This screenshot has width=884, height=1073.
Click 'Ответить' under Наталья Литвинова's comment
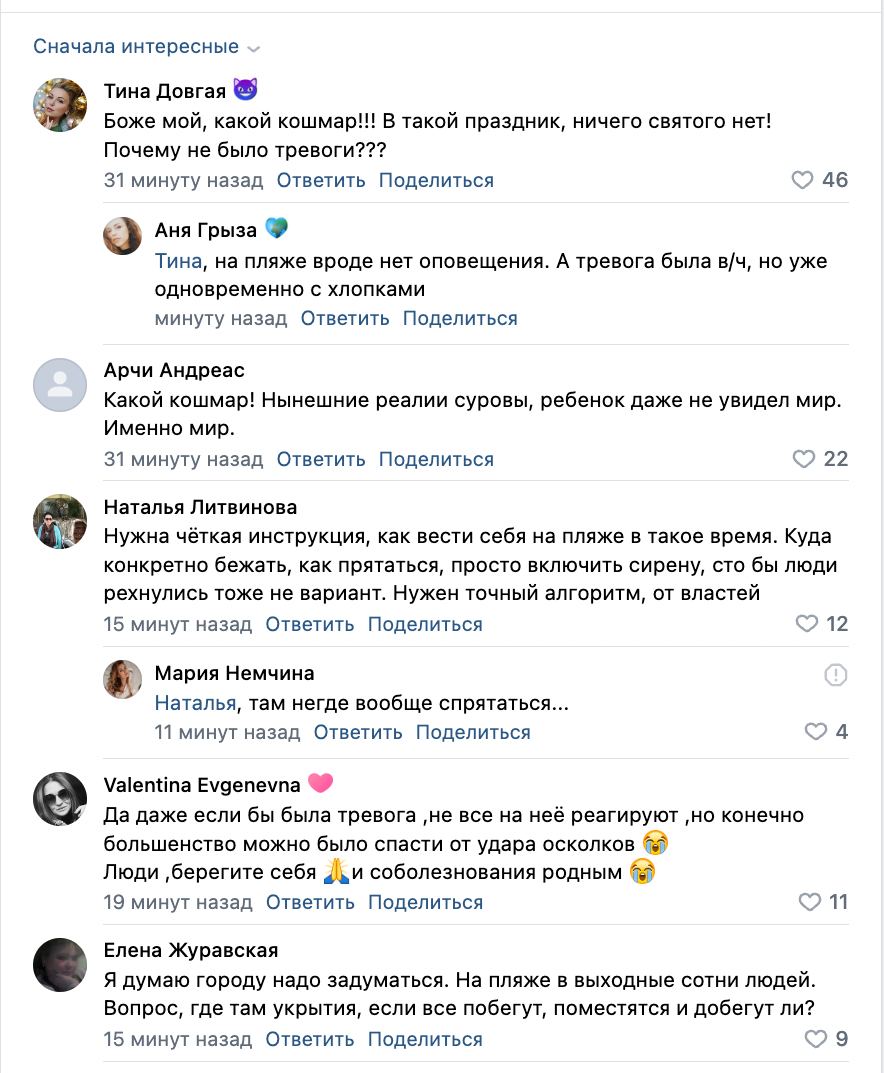(309, 625)
